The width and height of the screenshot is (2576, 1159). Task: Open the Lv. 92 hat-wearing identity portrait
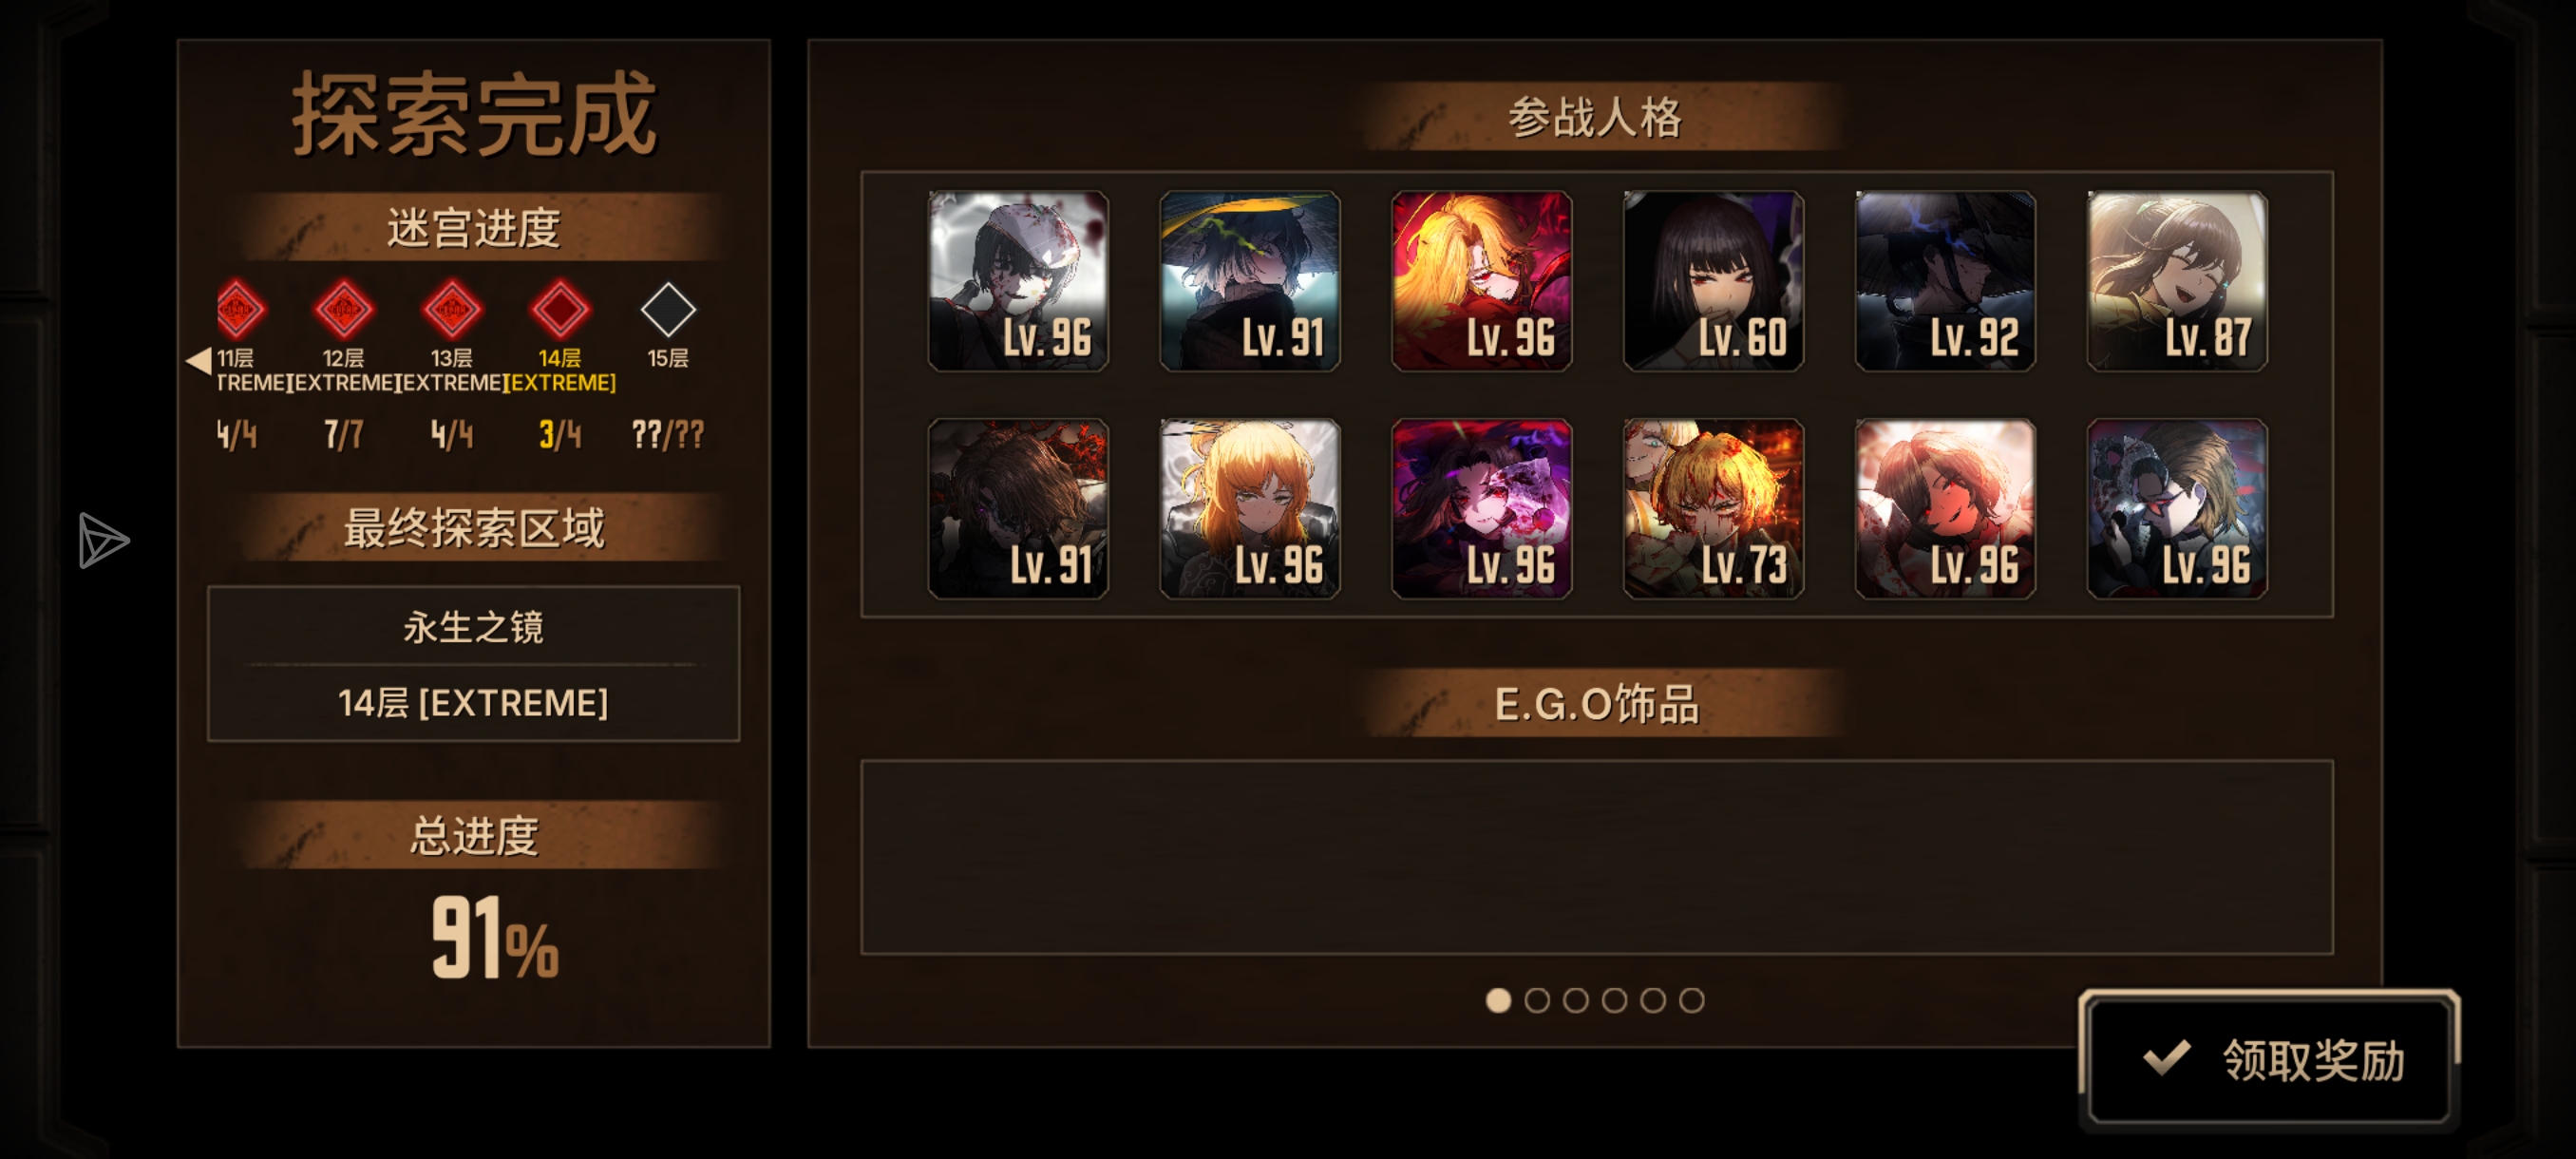[1945, 281]
